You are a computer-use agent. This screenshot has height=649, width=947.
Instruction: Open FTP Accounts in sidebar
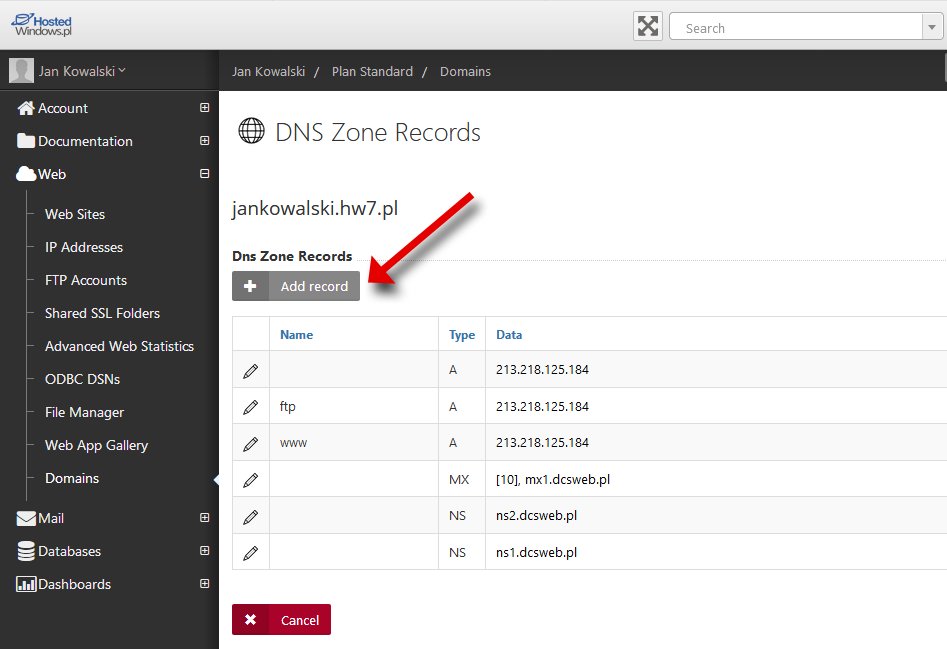tap(86, 280)
